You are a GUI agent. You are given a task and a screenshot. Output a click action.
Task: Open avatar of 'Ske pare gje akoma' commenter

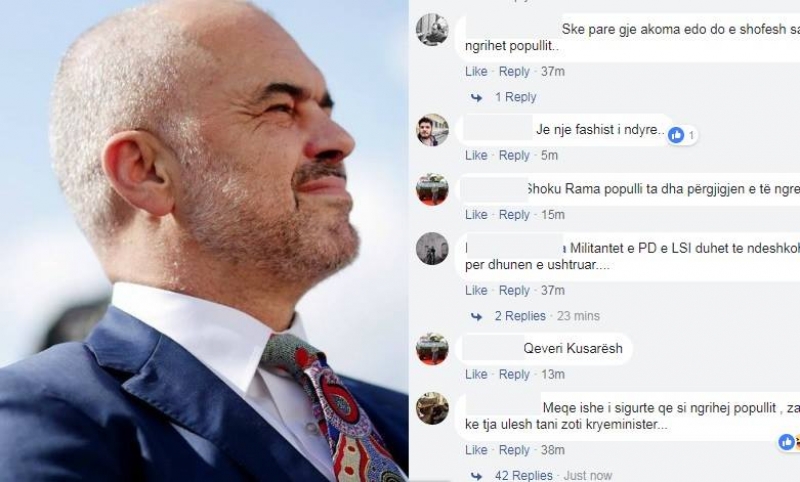tap(432, 30)
